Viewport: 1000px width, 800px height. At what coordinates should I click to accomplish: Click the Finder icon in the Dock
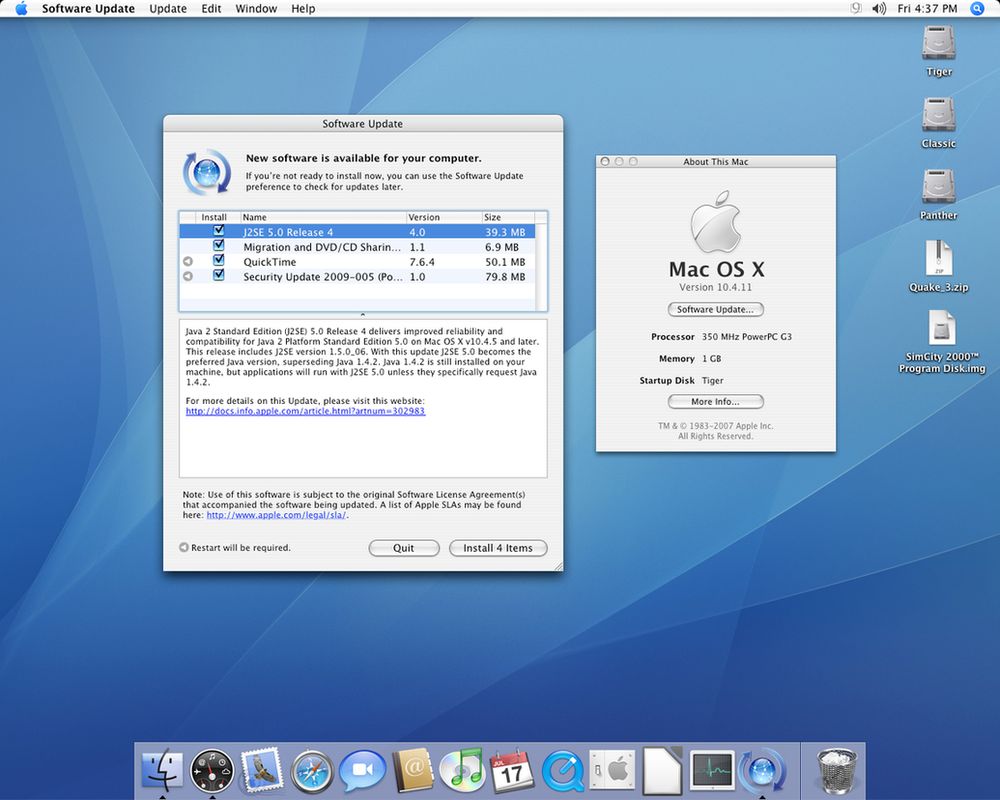point(163,770)
